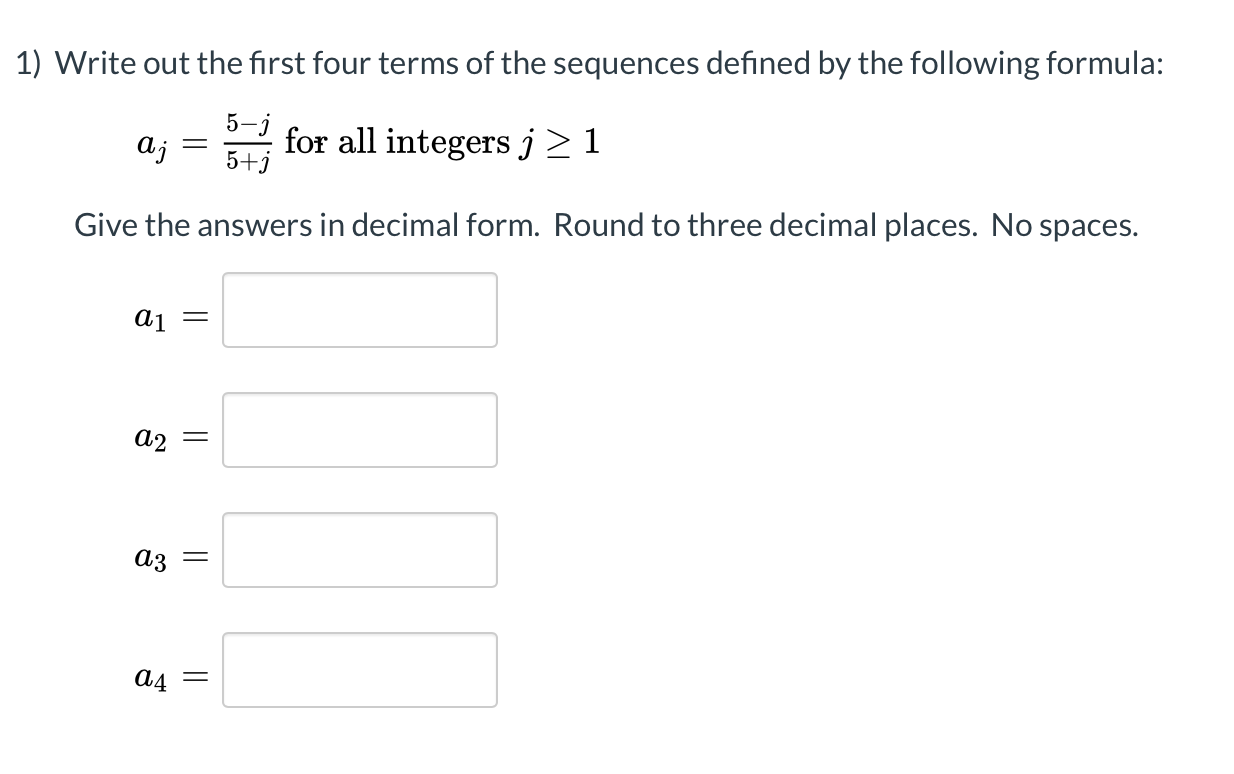1234x774 pixels.
Task: Click the 'No spaces' instruction text
Action: point(1060,225)
